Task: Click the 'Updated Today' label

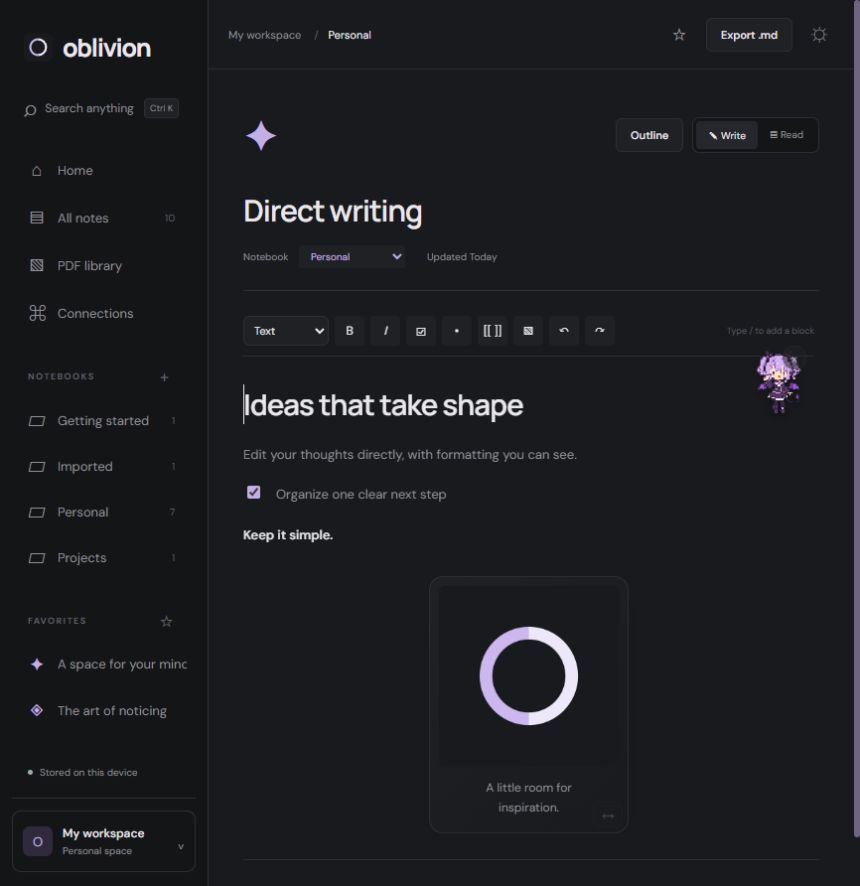Action: click(x=462, y=257)
